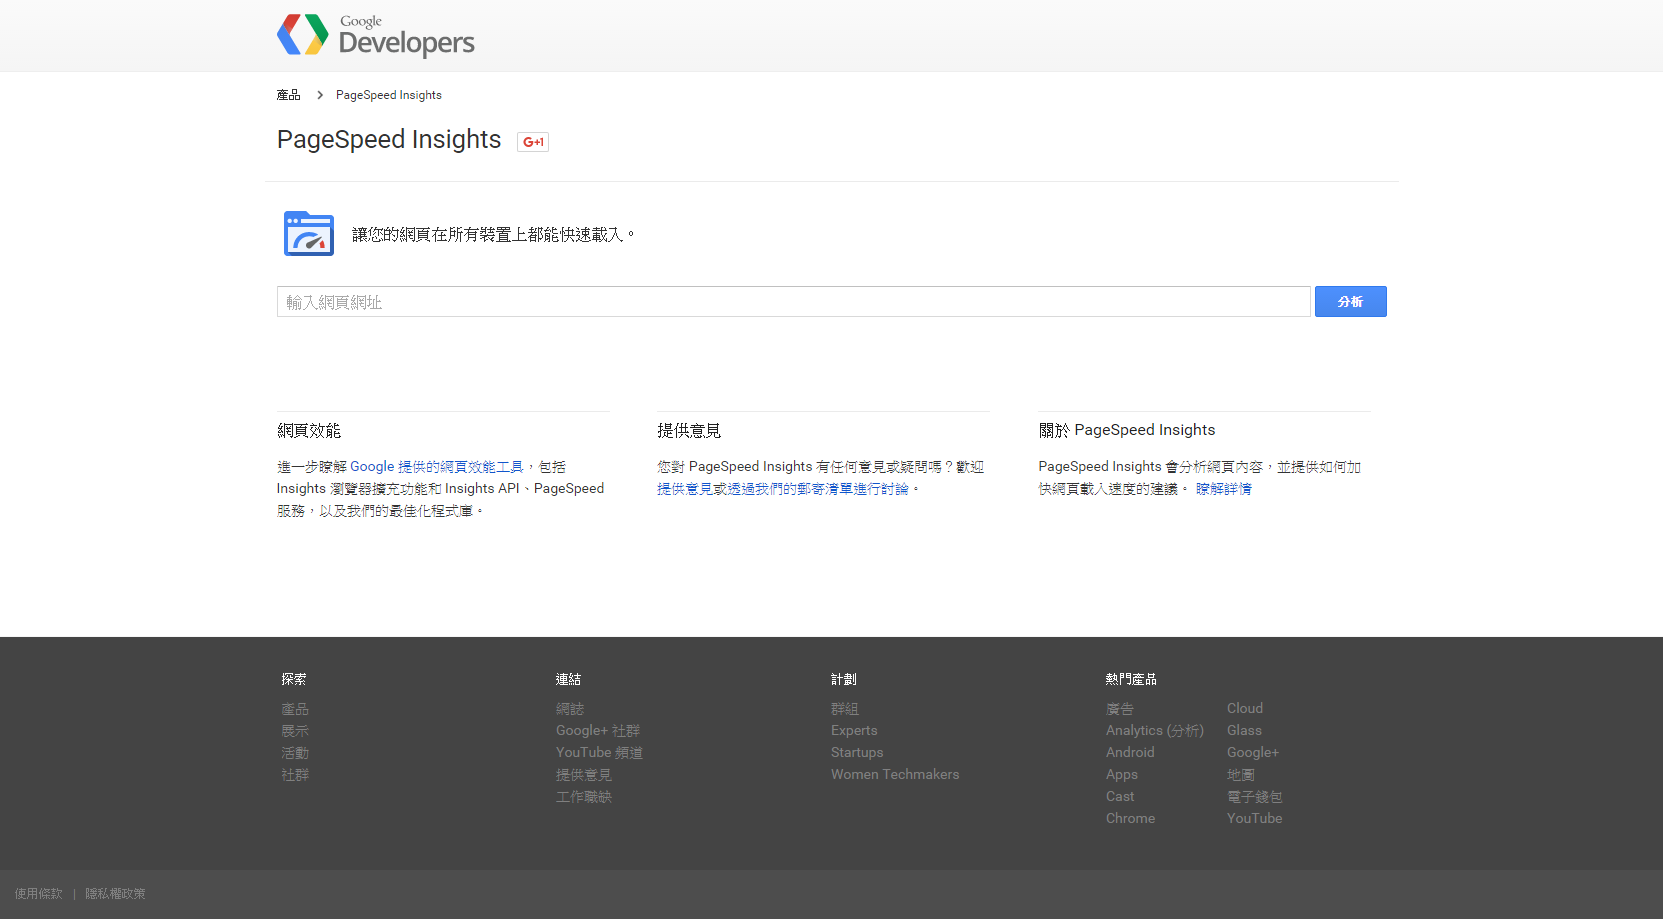The width and height of the screenshot is (1663, 919).
Task: Open Chrome in footer products list
Action: click(x=1130, y=819)
